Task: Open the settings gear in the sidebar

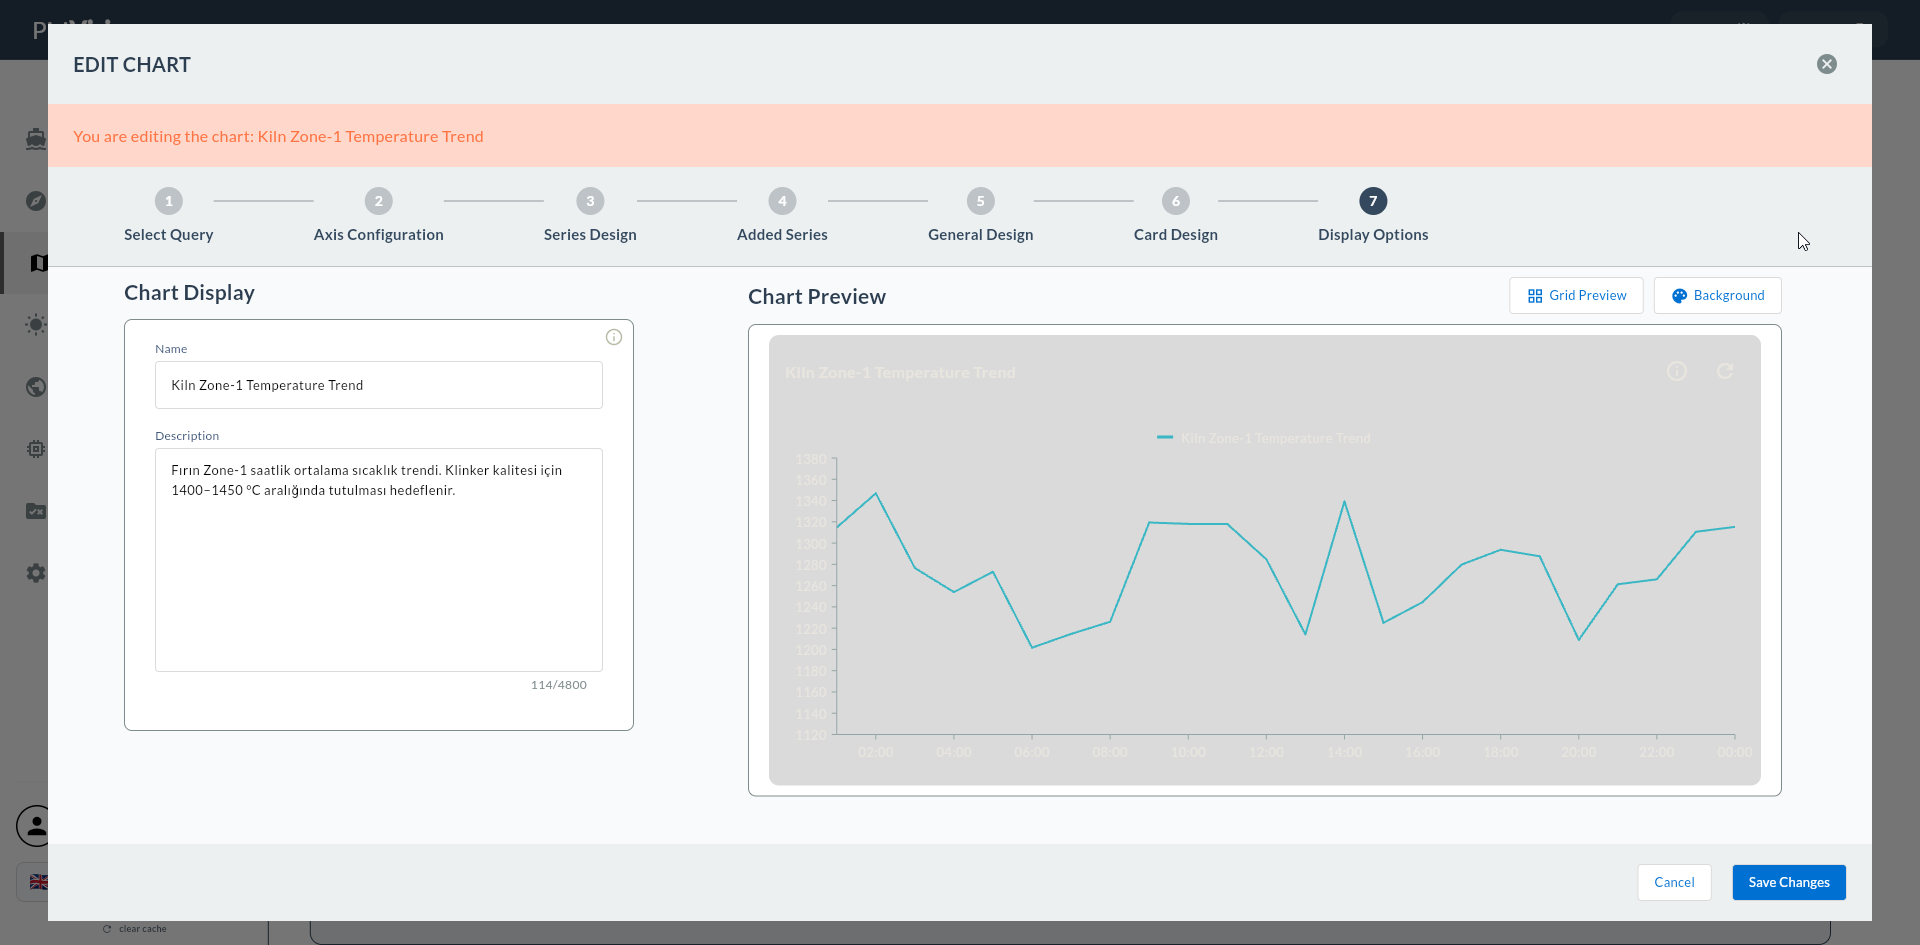Action: [x=36, y=573]
